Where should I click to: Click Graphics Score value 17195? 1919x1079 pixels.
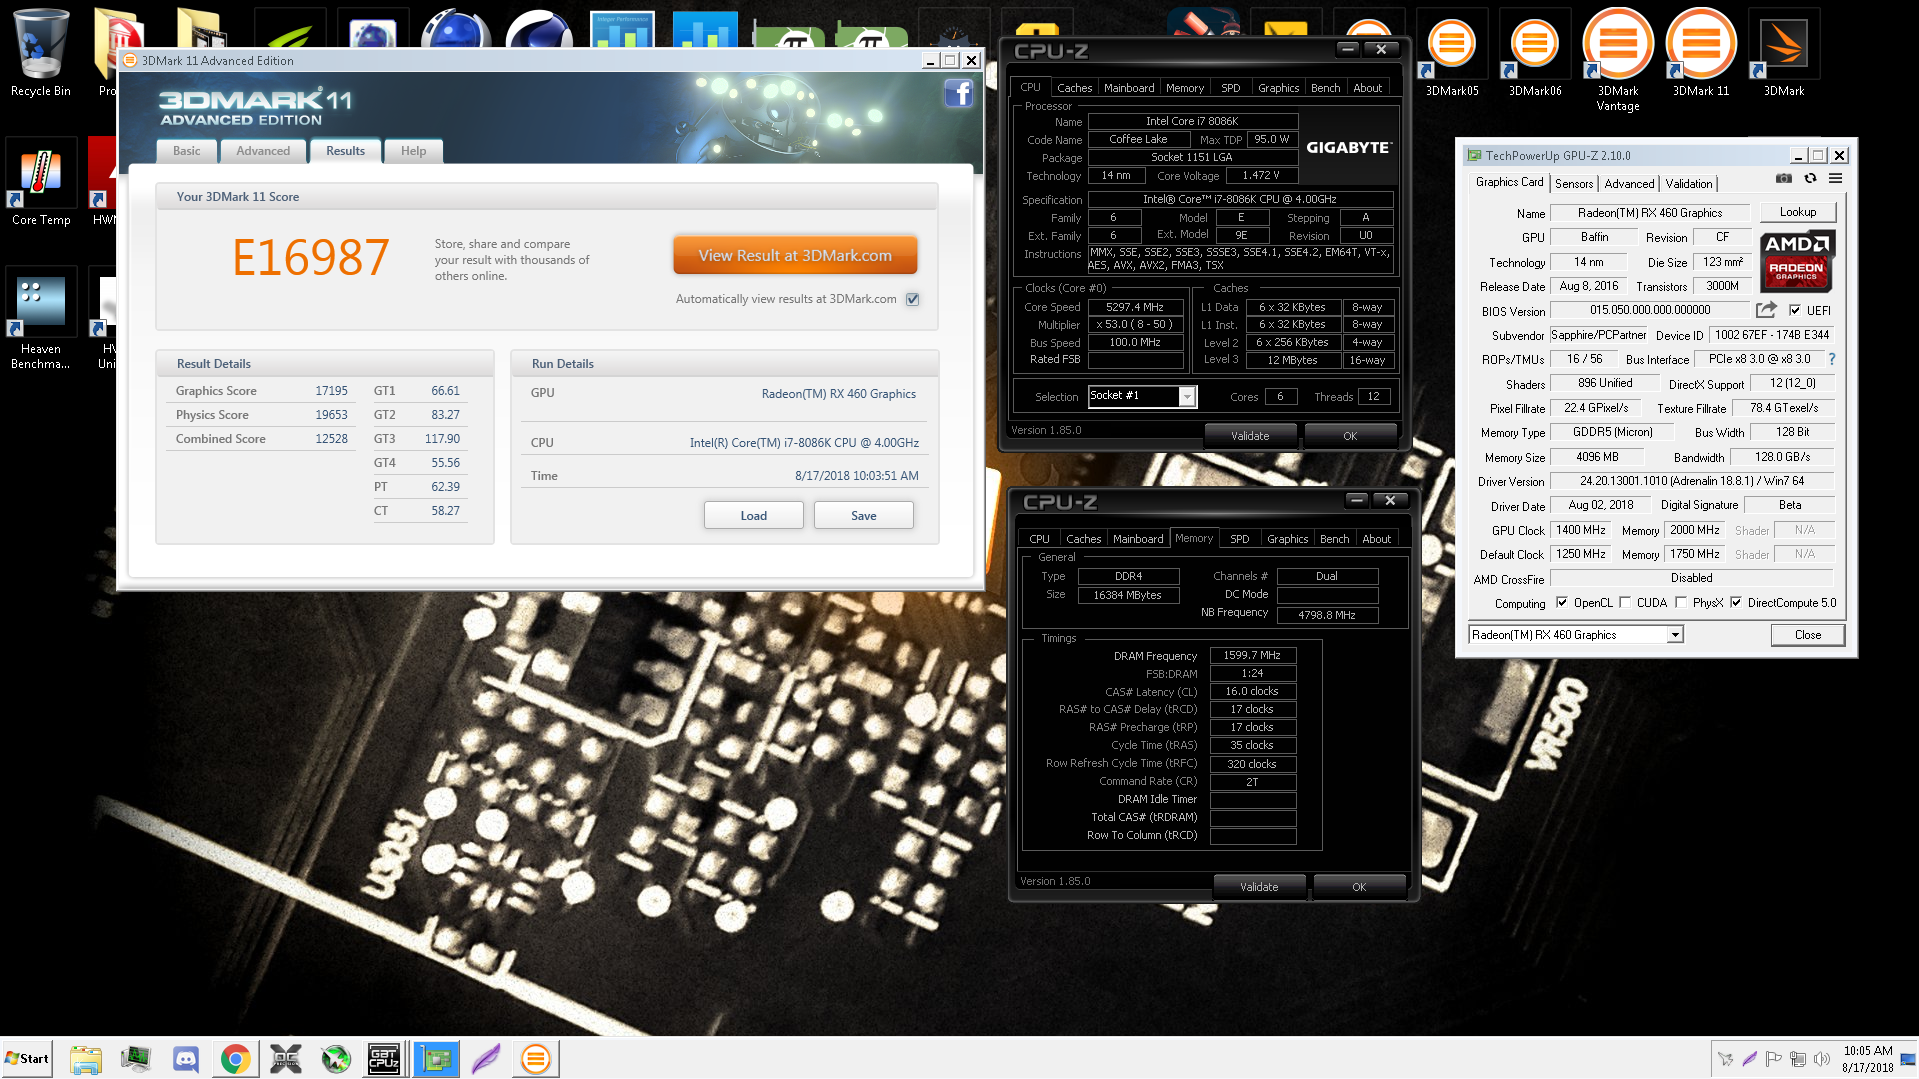click(331, 391)
